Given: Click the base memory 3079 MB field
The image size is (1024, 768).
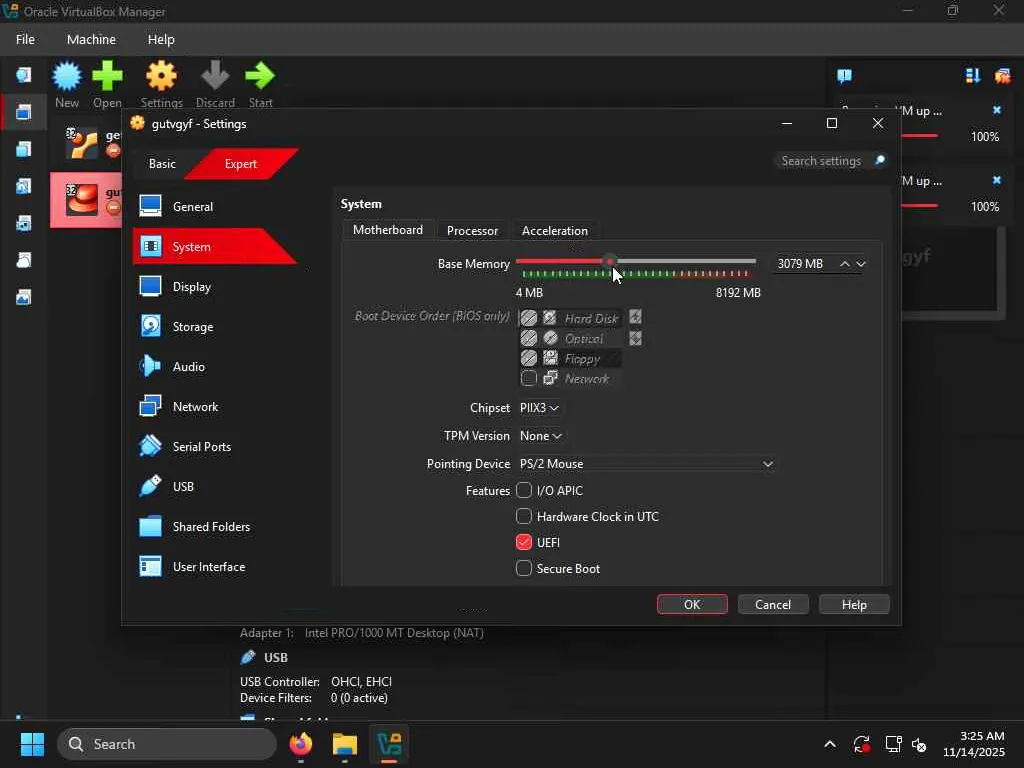Looking at the screenshot, I should 805,264.
